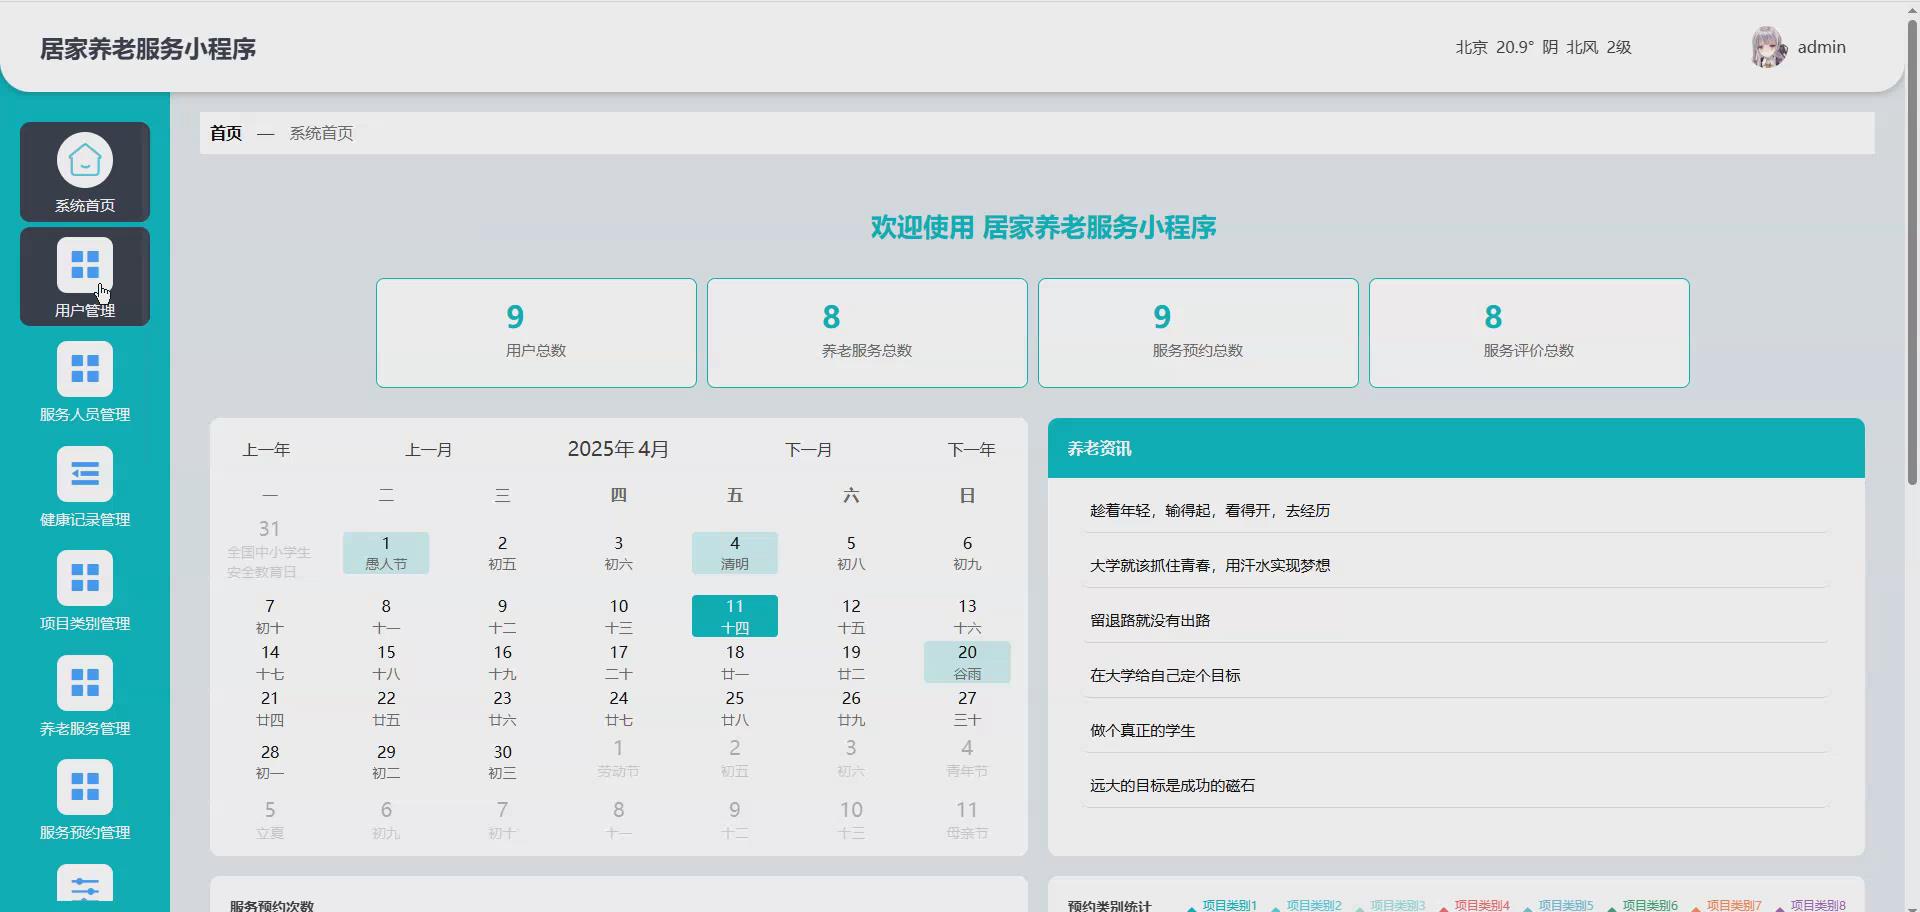1920x912 pixels.
Task: Click the partially visible bottom sidebar icon
Action: [84, 884]
